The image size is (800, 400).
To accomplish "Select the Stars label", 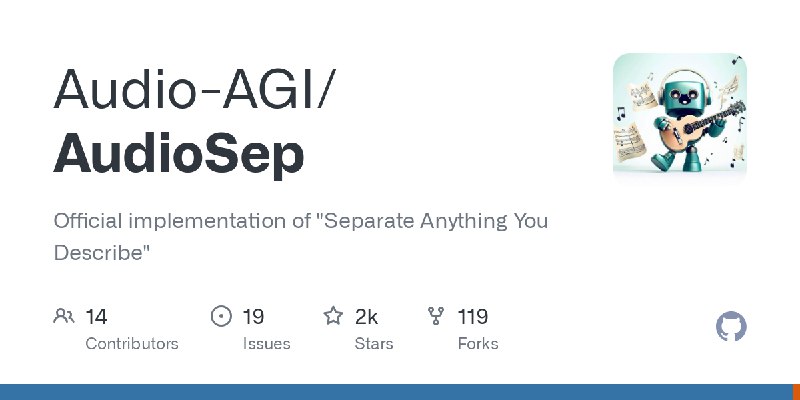I will (374, 343).
